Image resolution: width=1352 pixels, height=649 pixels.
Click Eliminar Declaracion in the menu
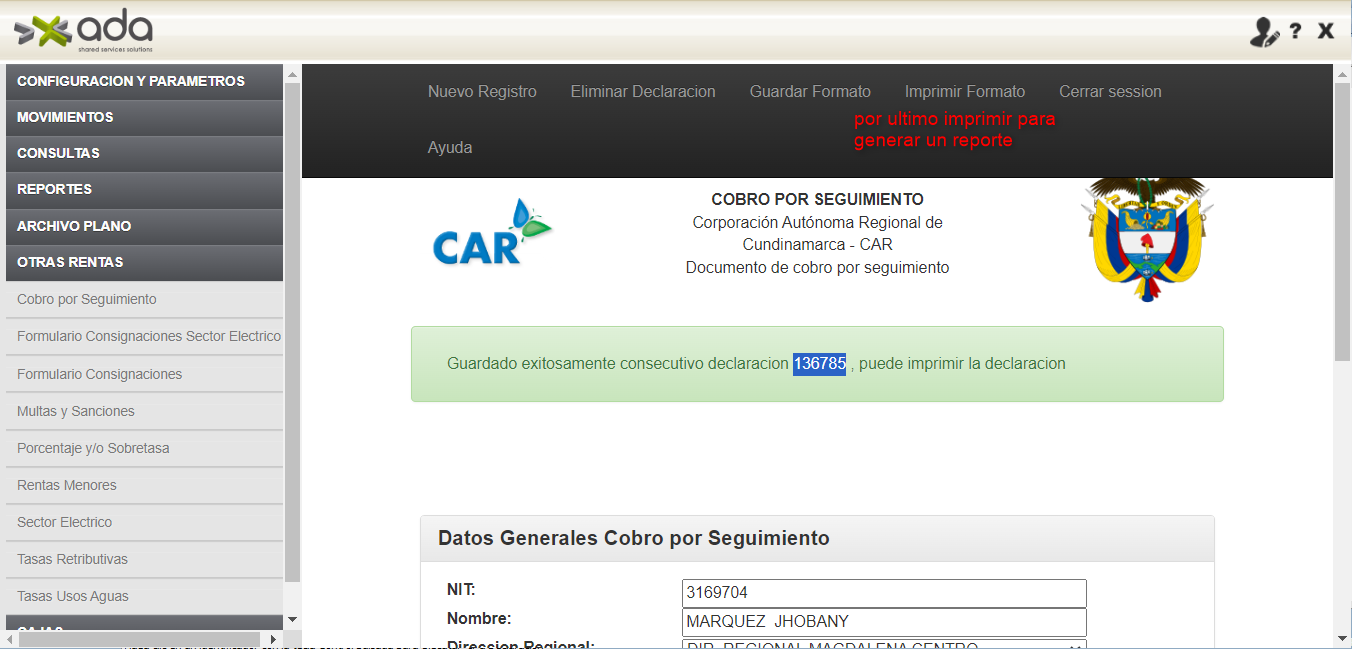[x=643, y=91]
